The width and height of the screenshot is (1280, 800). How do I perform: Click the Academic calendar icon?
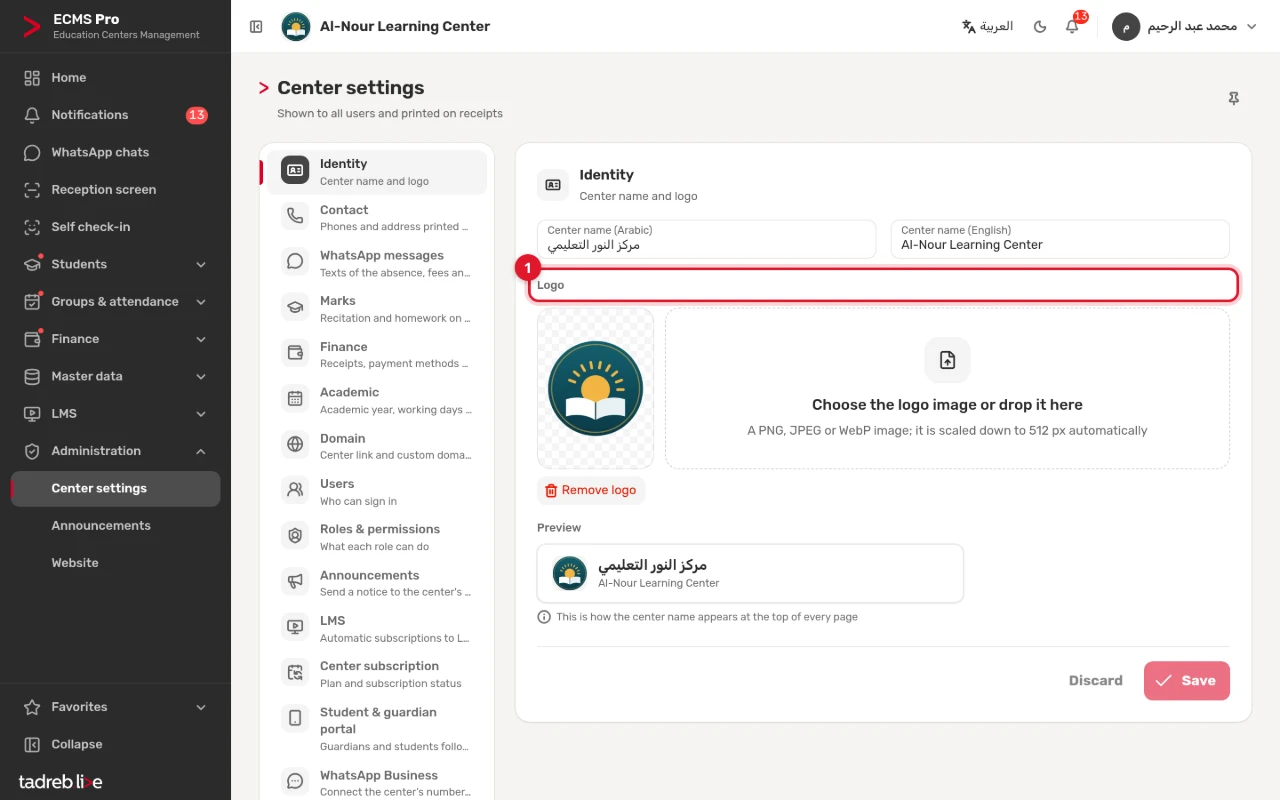tap(295, 398)
